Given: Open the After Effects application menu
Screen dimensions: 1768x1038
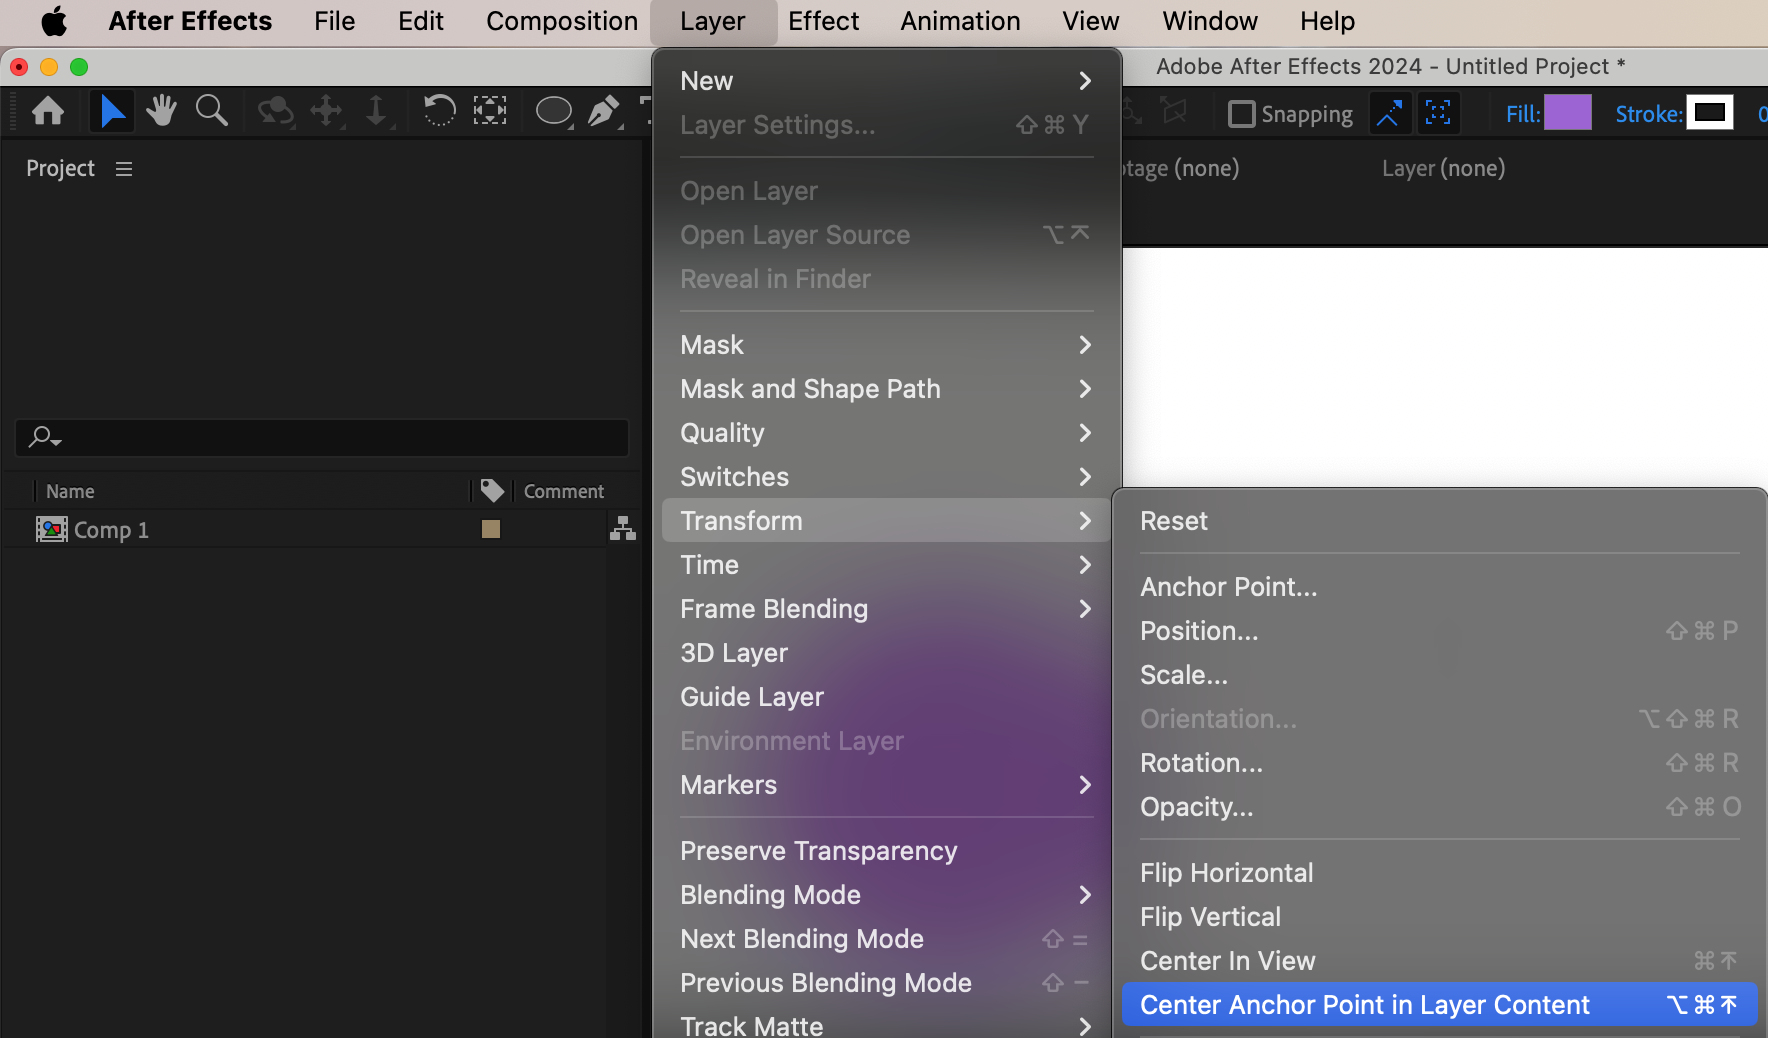Looking at the screenshot, I should coord(190,21).
